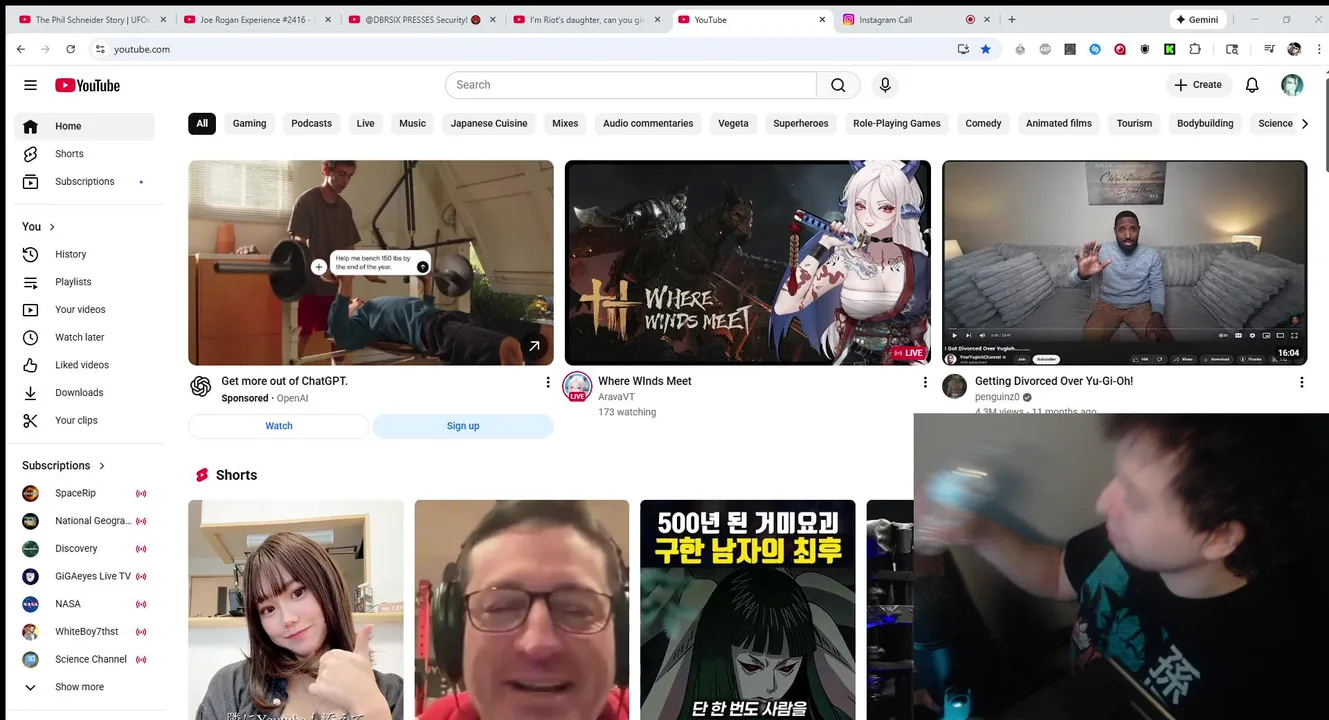1329x720 pixels.
Task: Select the Comedy filter chip
Action: (983, 124)
